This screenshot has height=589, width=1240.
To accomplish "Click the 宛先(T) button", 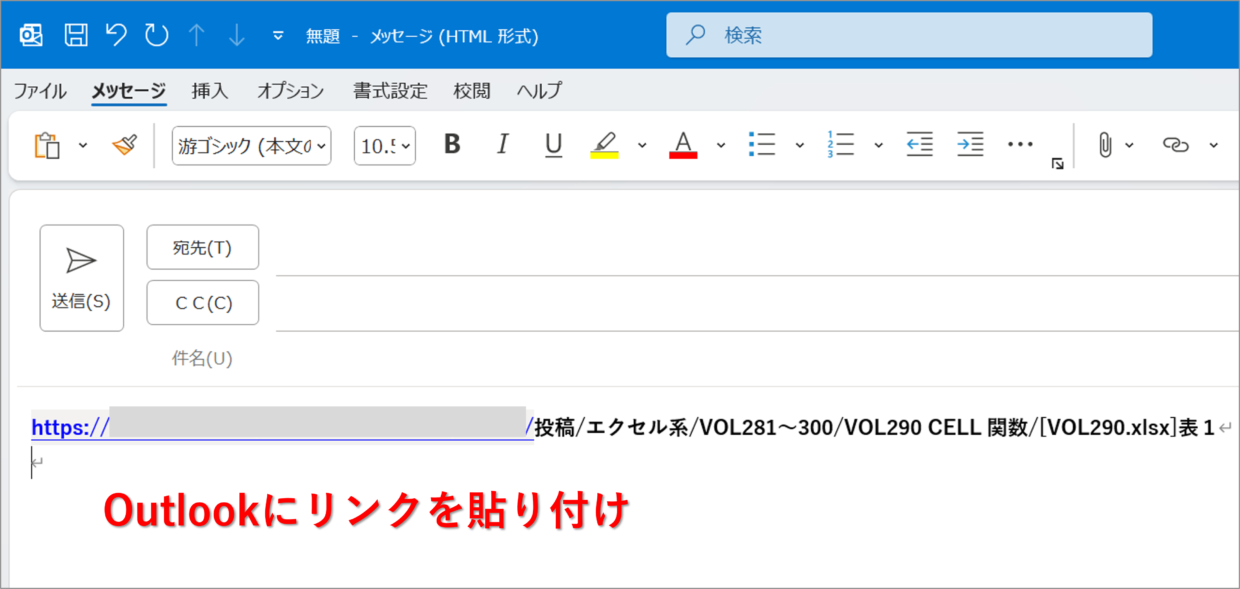I will (203, 248).
